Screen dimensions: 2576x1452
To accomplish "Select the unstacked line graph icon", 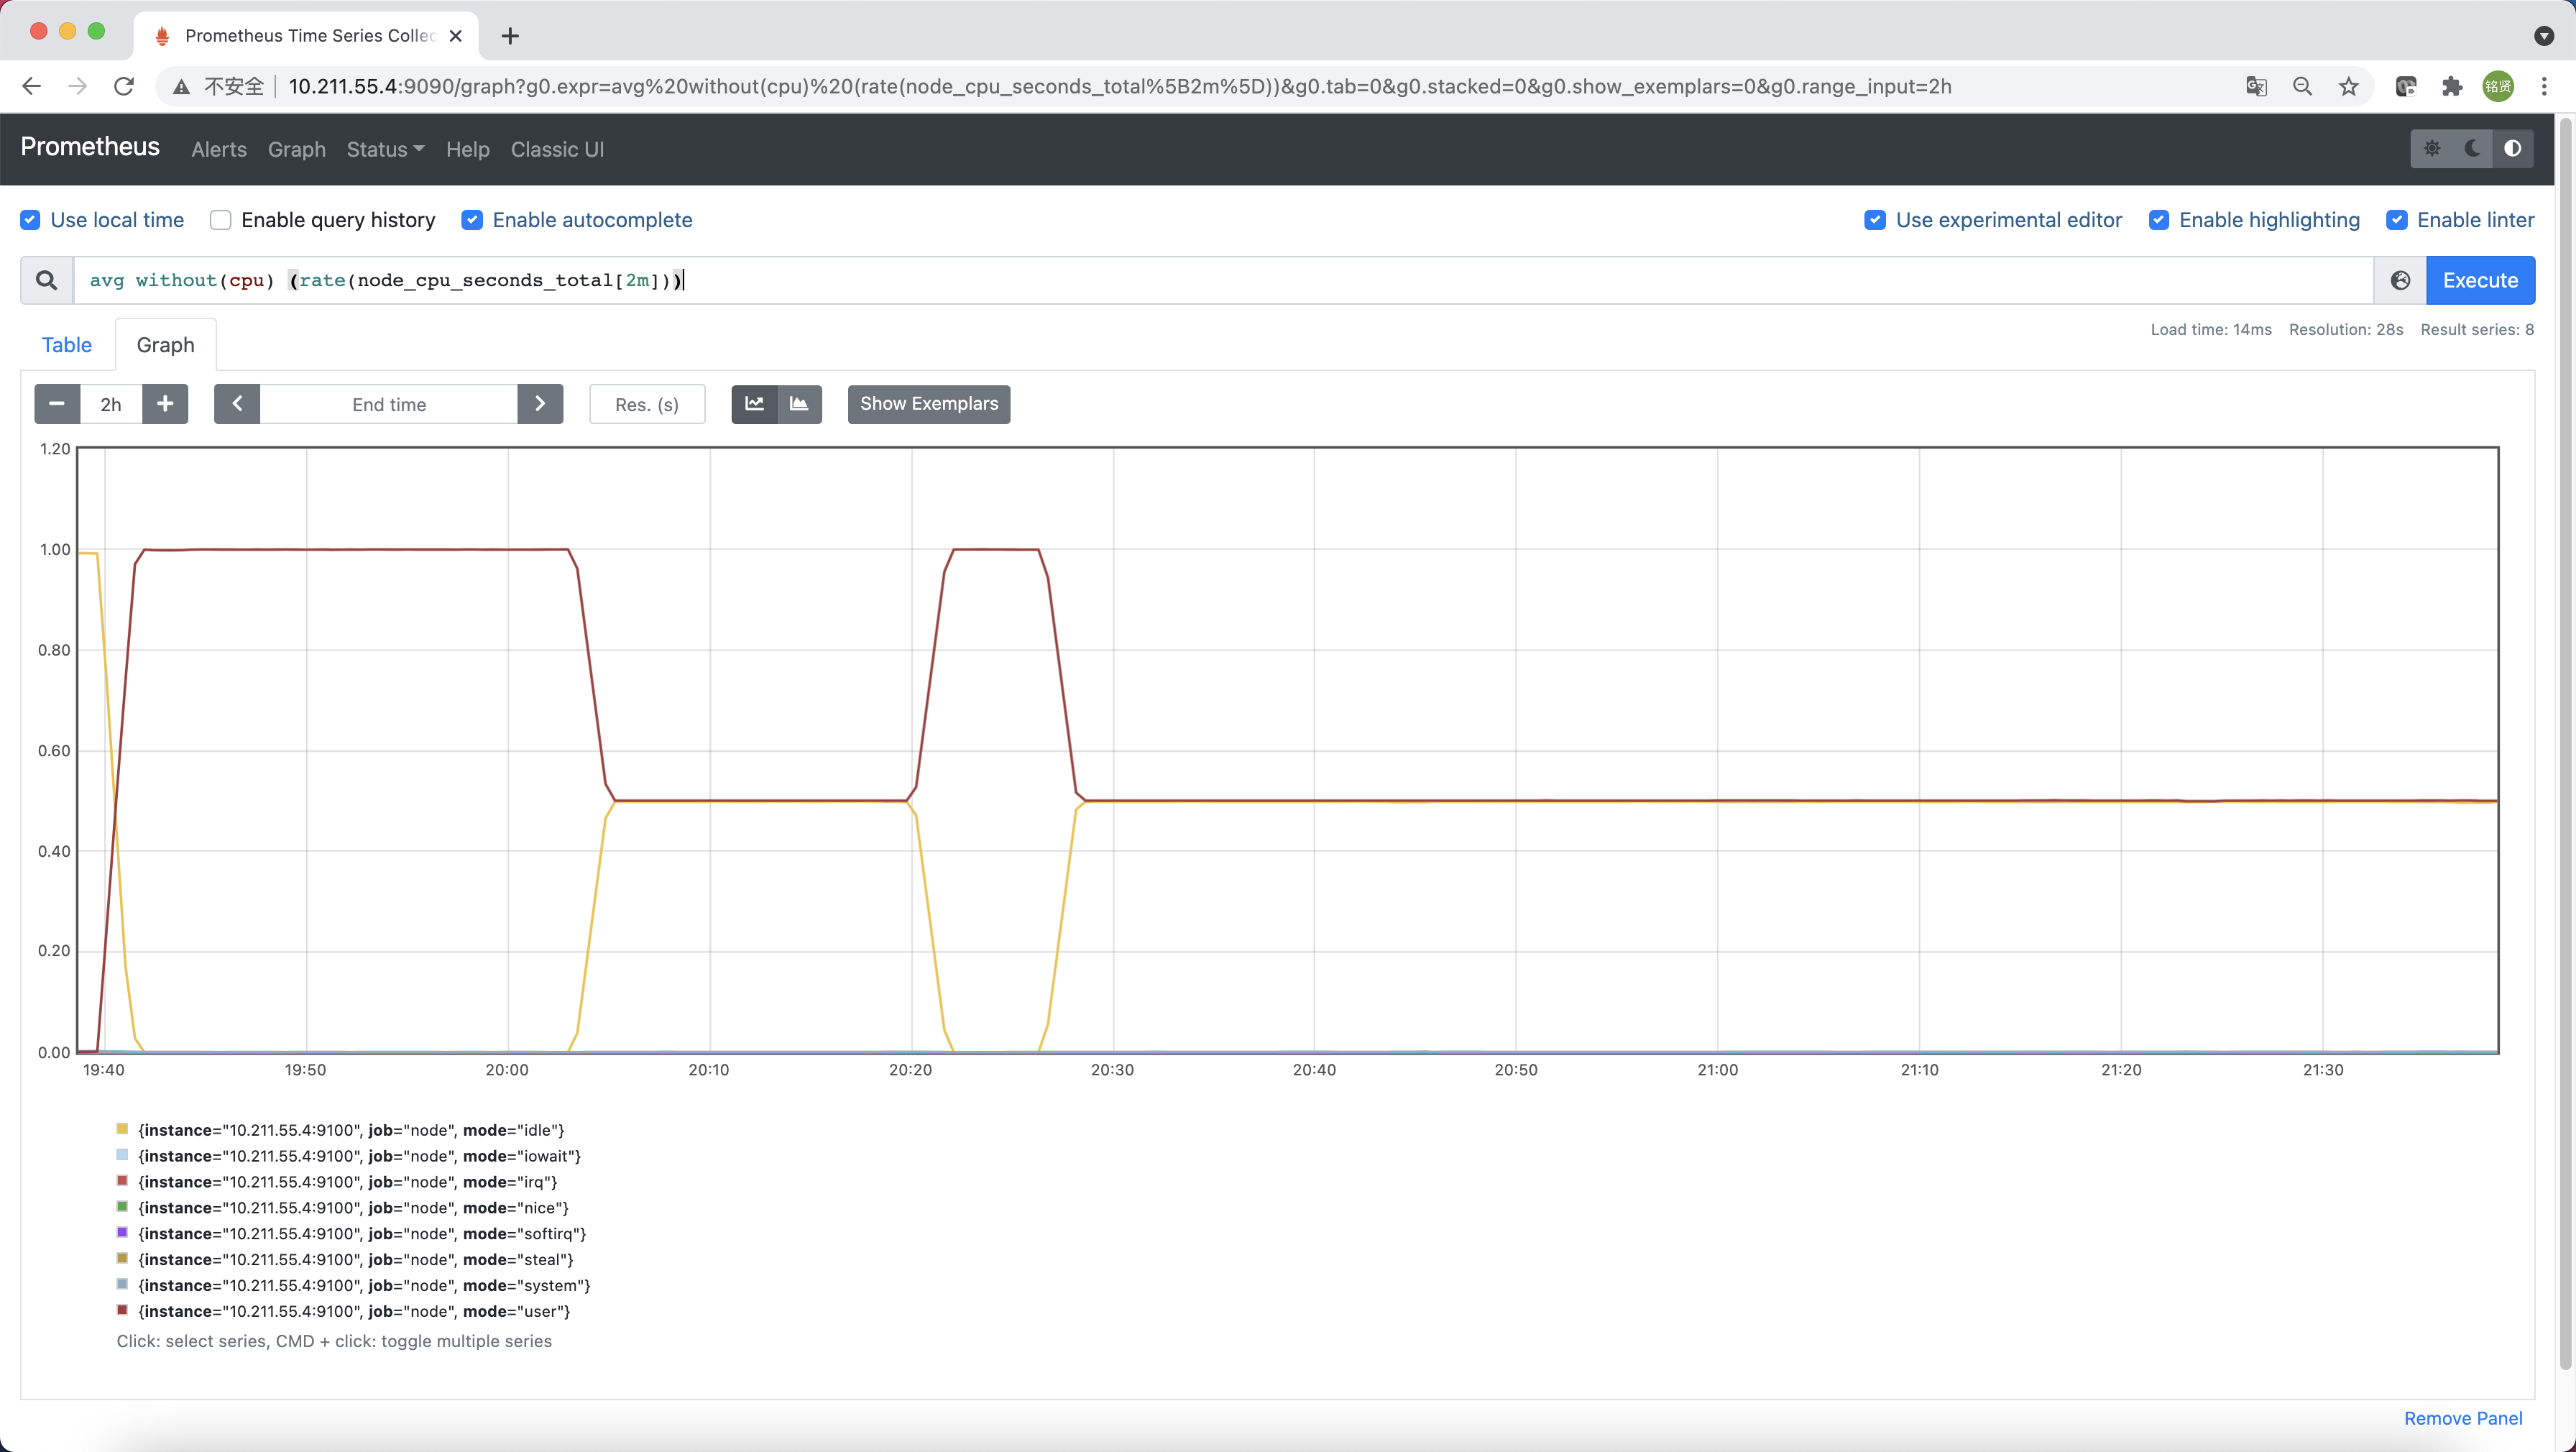I will pyautogui.click(x=754, y=404).
